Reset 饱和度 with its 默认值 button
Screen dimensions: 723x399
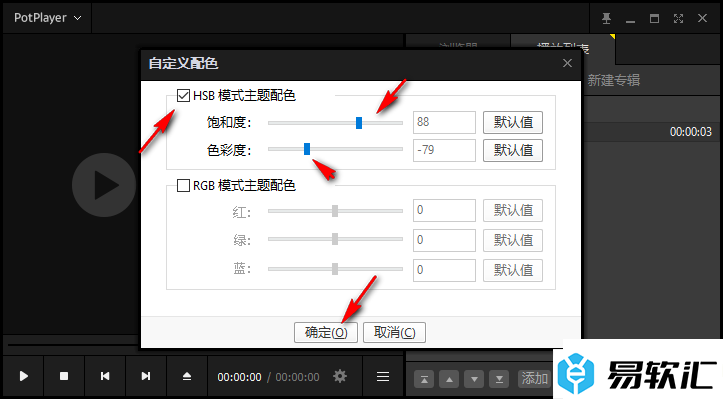(x=513, y=122)
